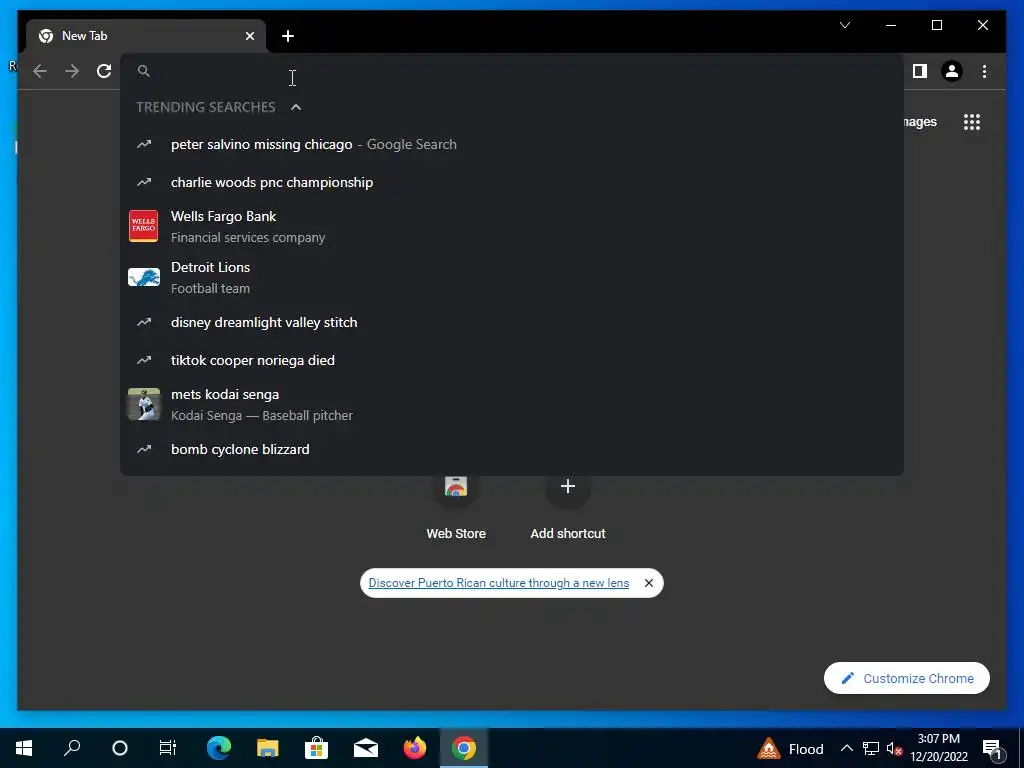This screenshot has width=1024, height=768.
Task: Open Discover Puerto Rican culture link
Action: coord(499,583)
